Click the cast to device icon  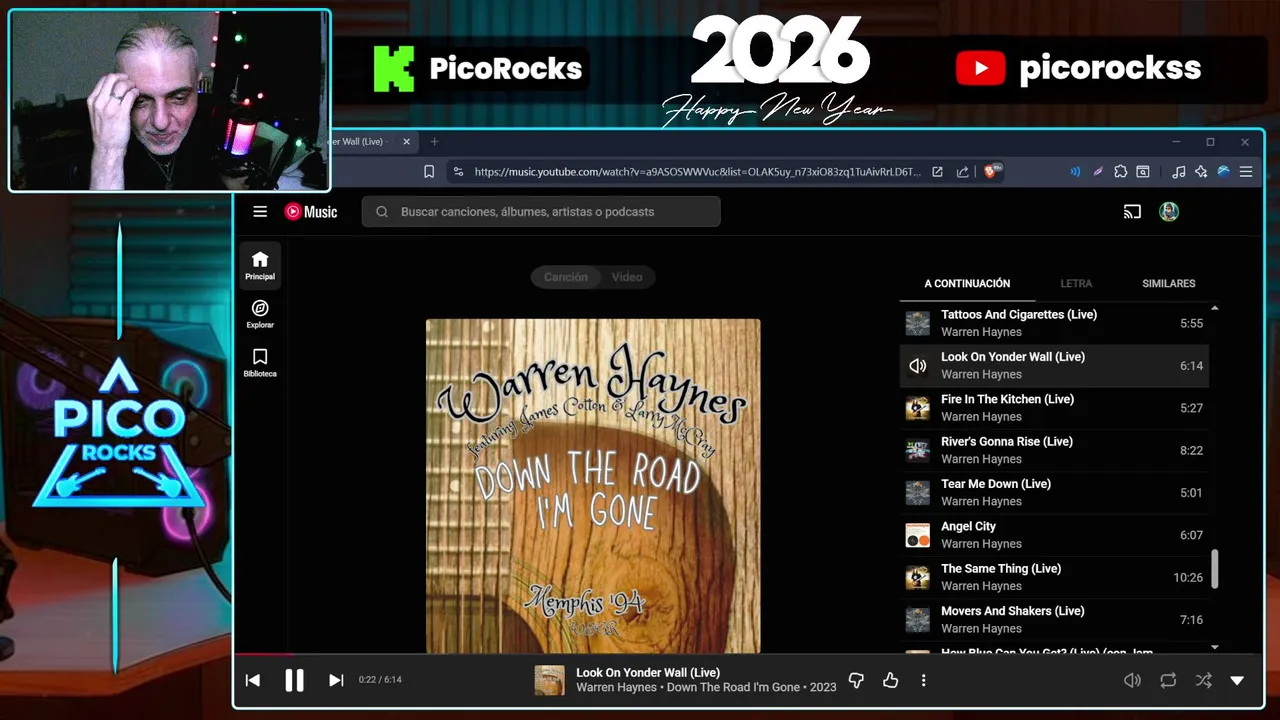[x=1132, y=211]
